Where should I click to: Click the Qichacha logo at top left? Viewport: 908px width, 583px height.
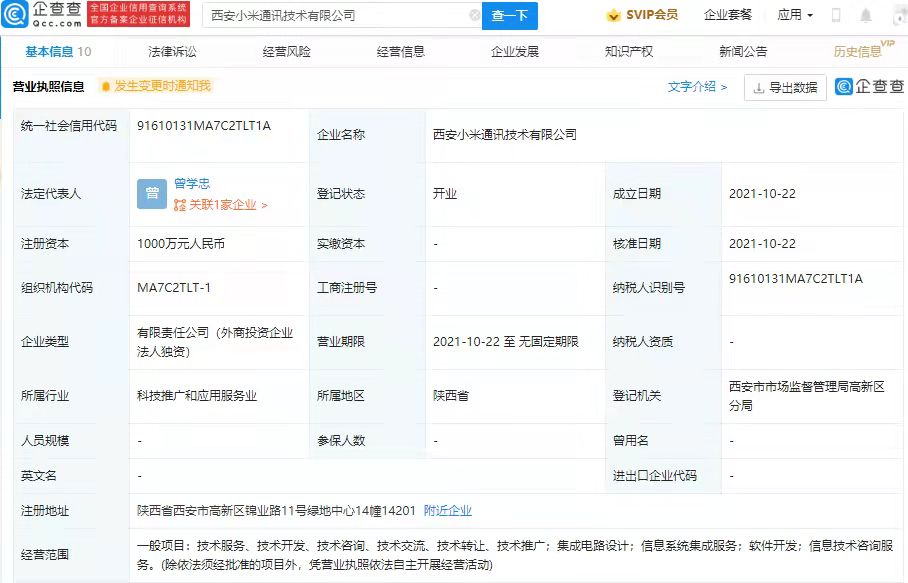click(42, 14)
